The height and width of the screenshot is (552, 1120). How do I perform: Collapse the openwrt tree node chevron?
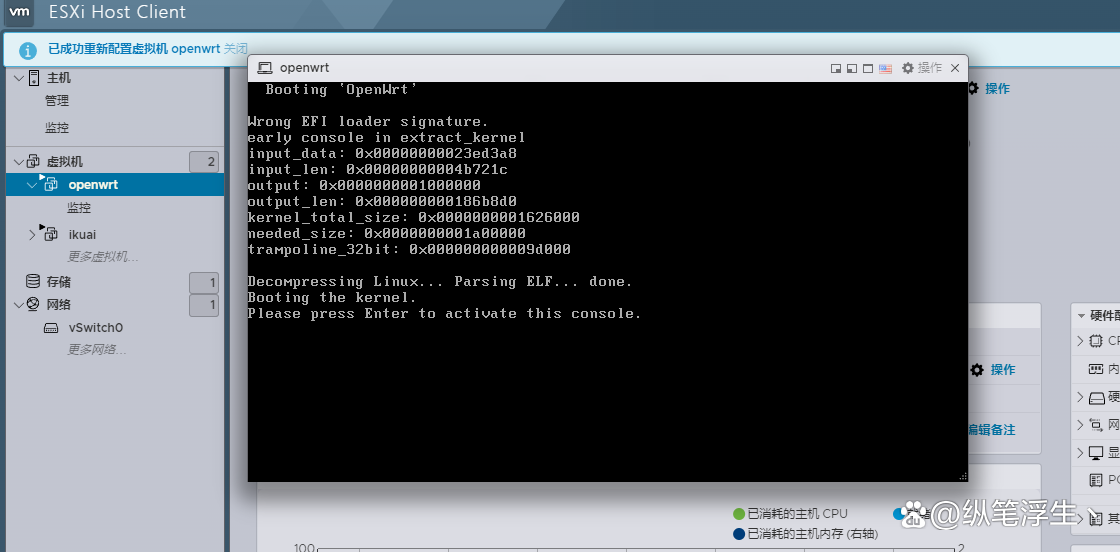[31, 185]
